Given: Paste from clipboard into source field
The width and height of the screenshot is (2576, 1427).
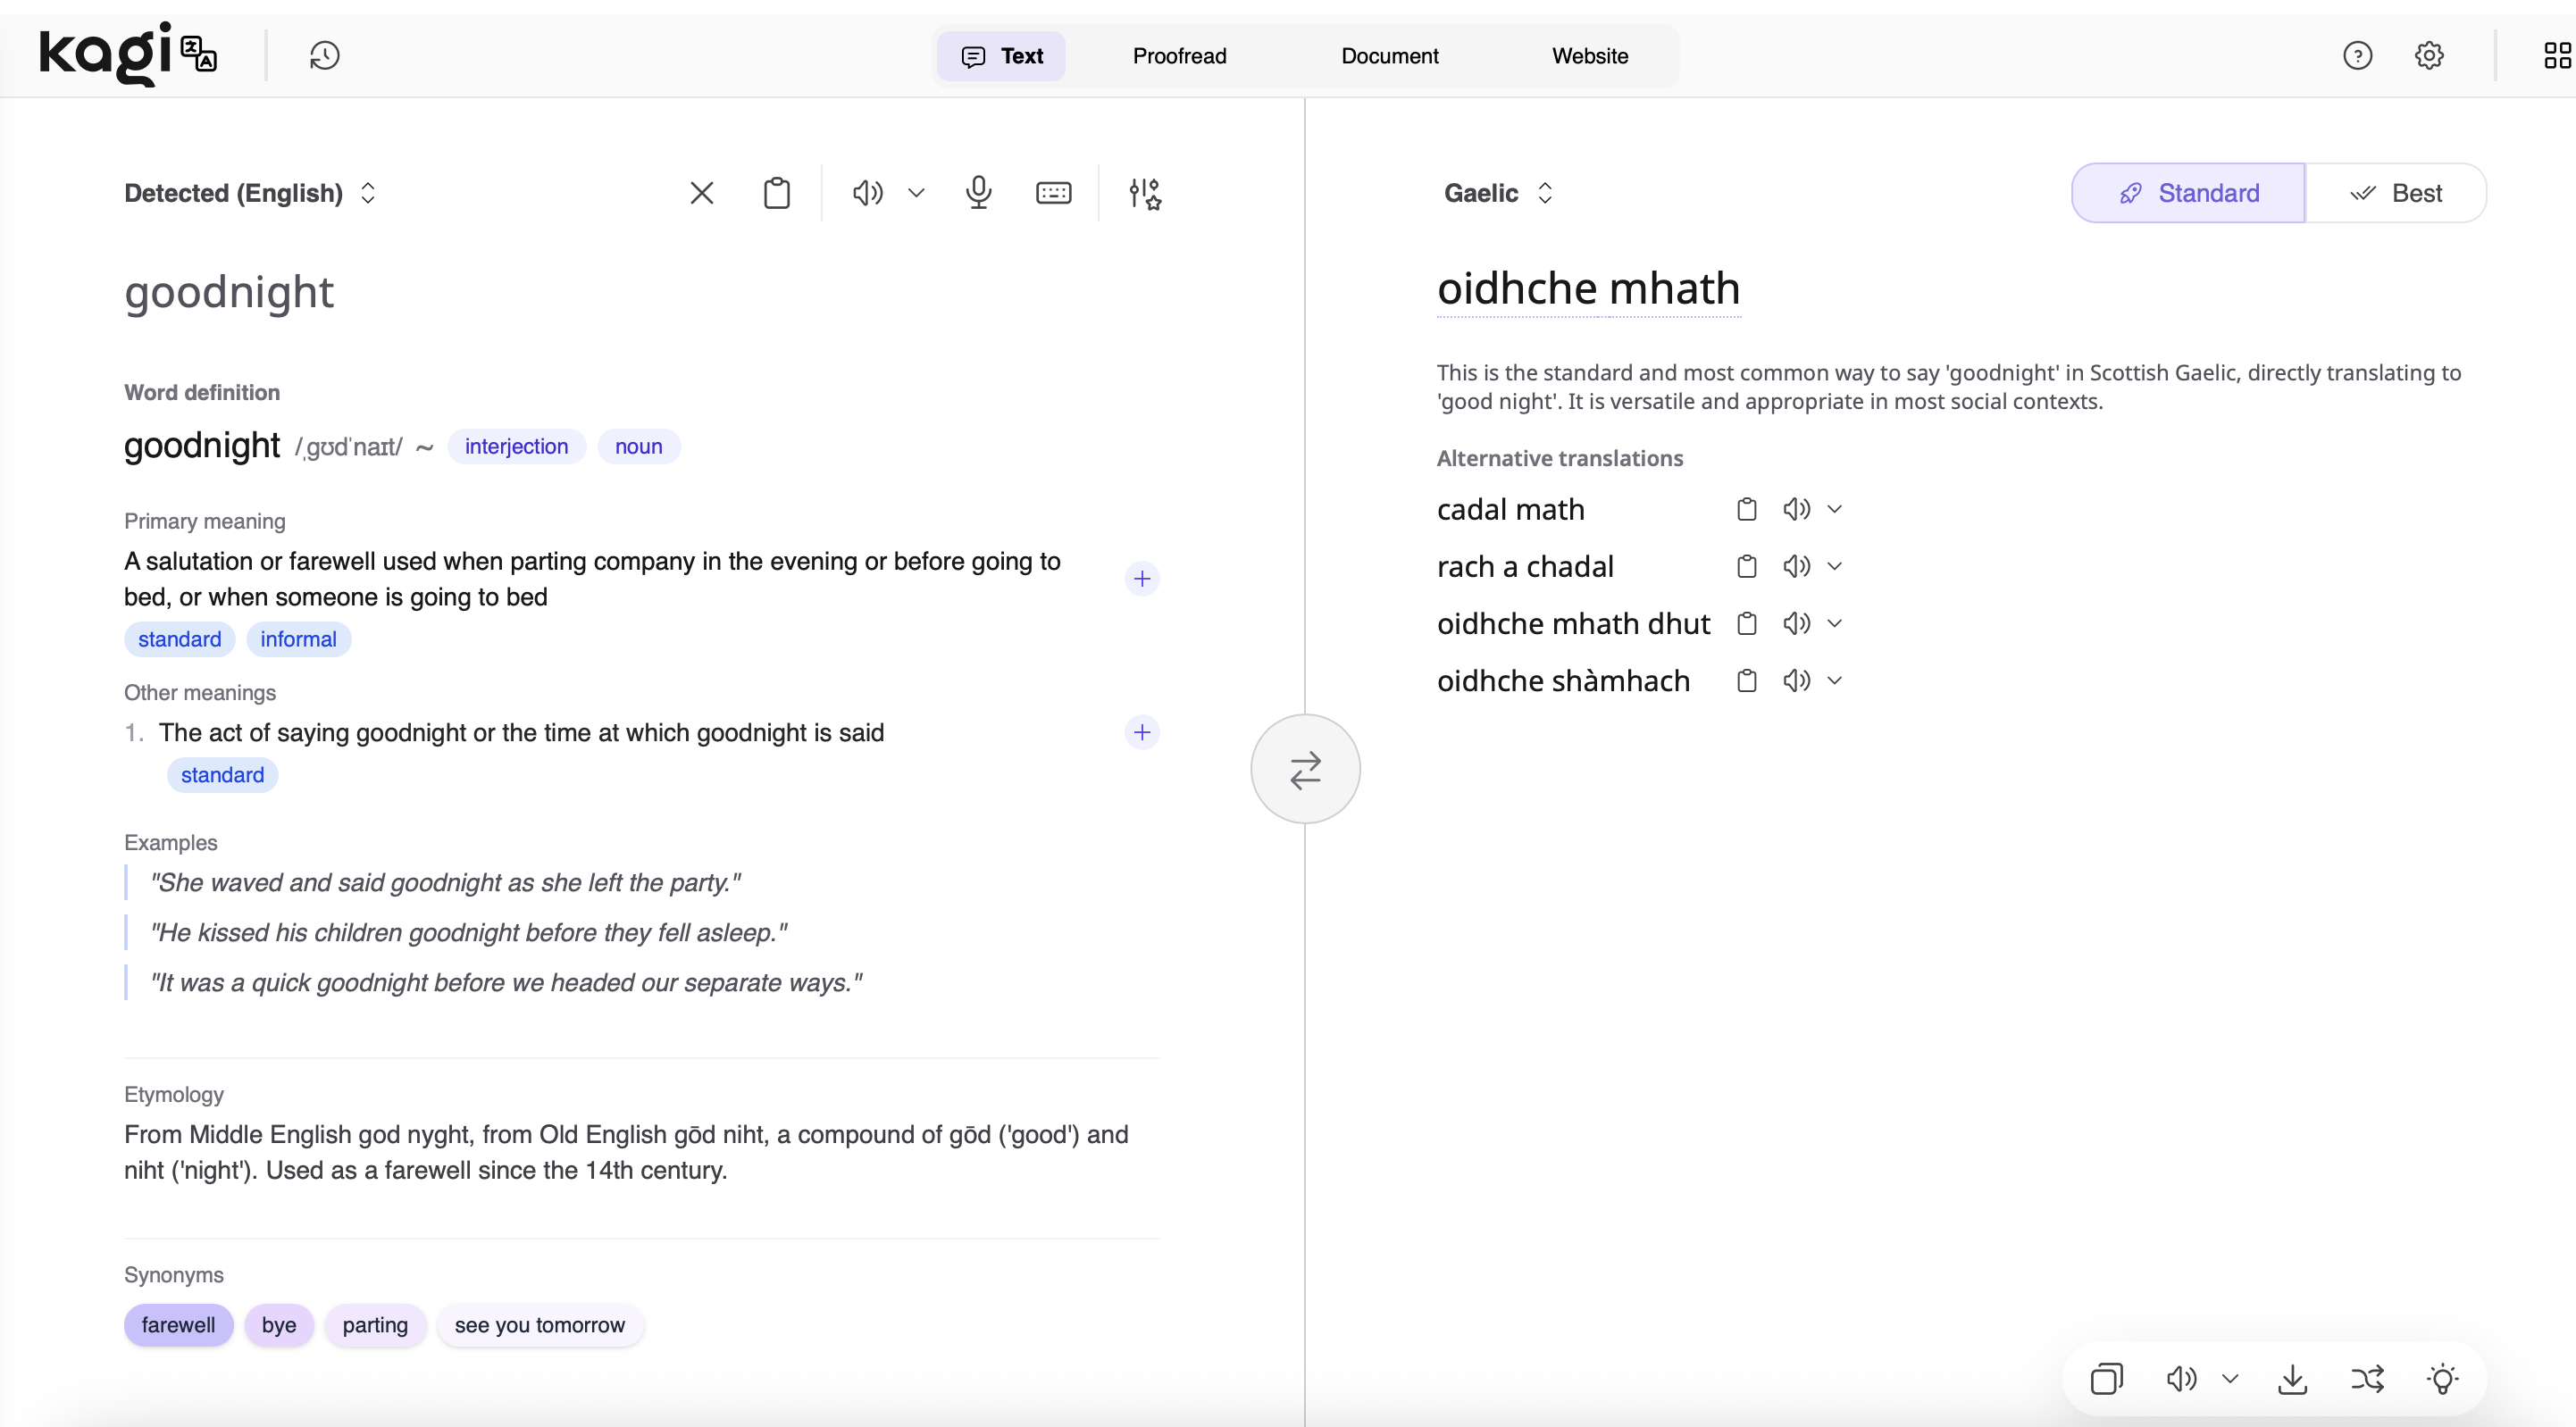Looking at the screenshot, I should pos(777,193).
